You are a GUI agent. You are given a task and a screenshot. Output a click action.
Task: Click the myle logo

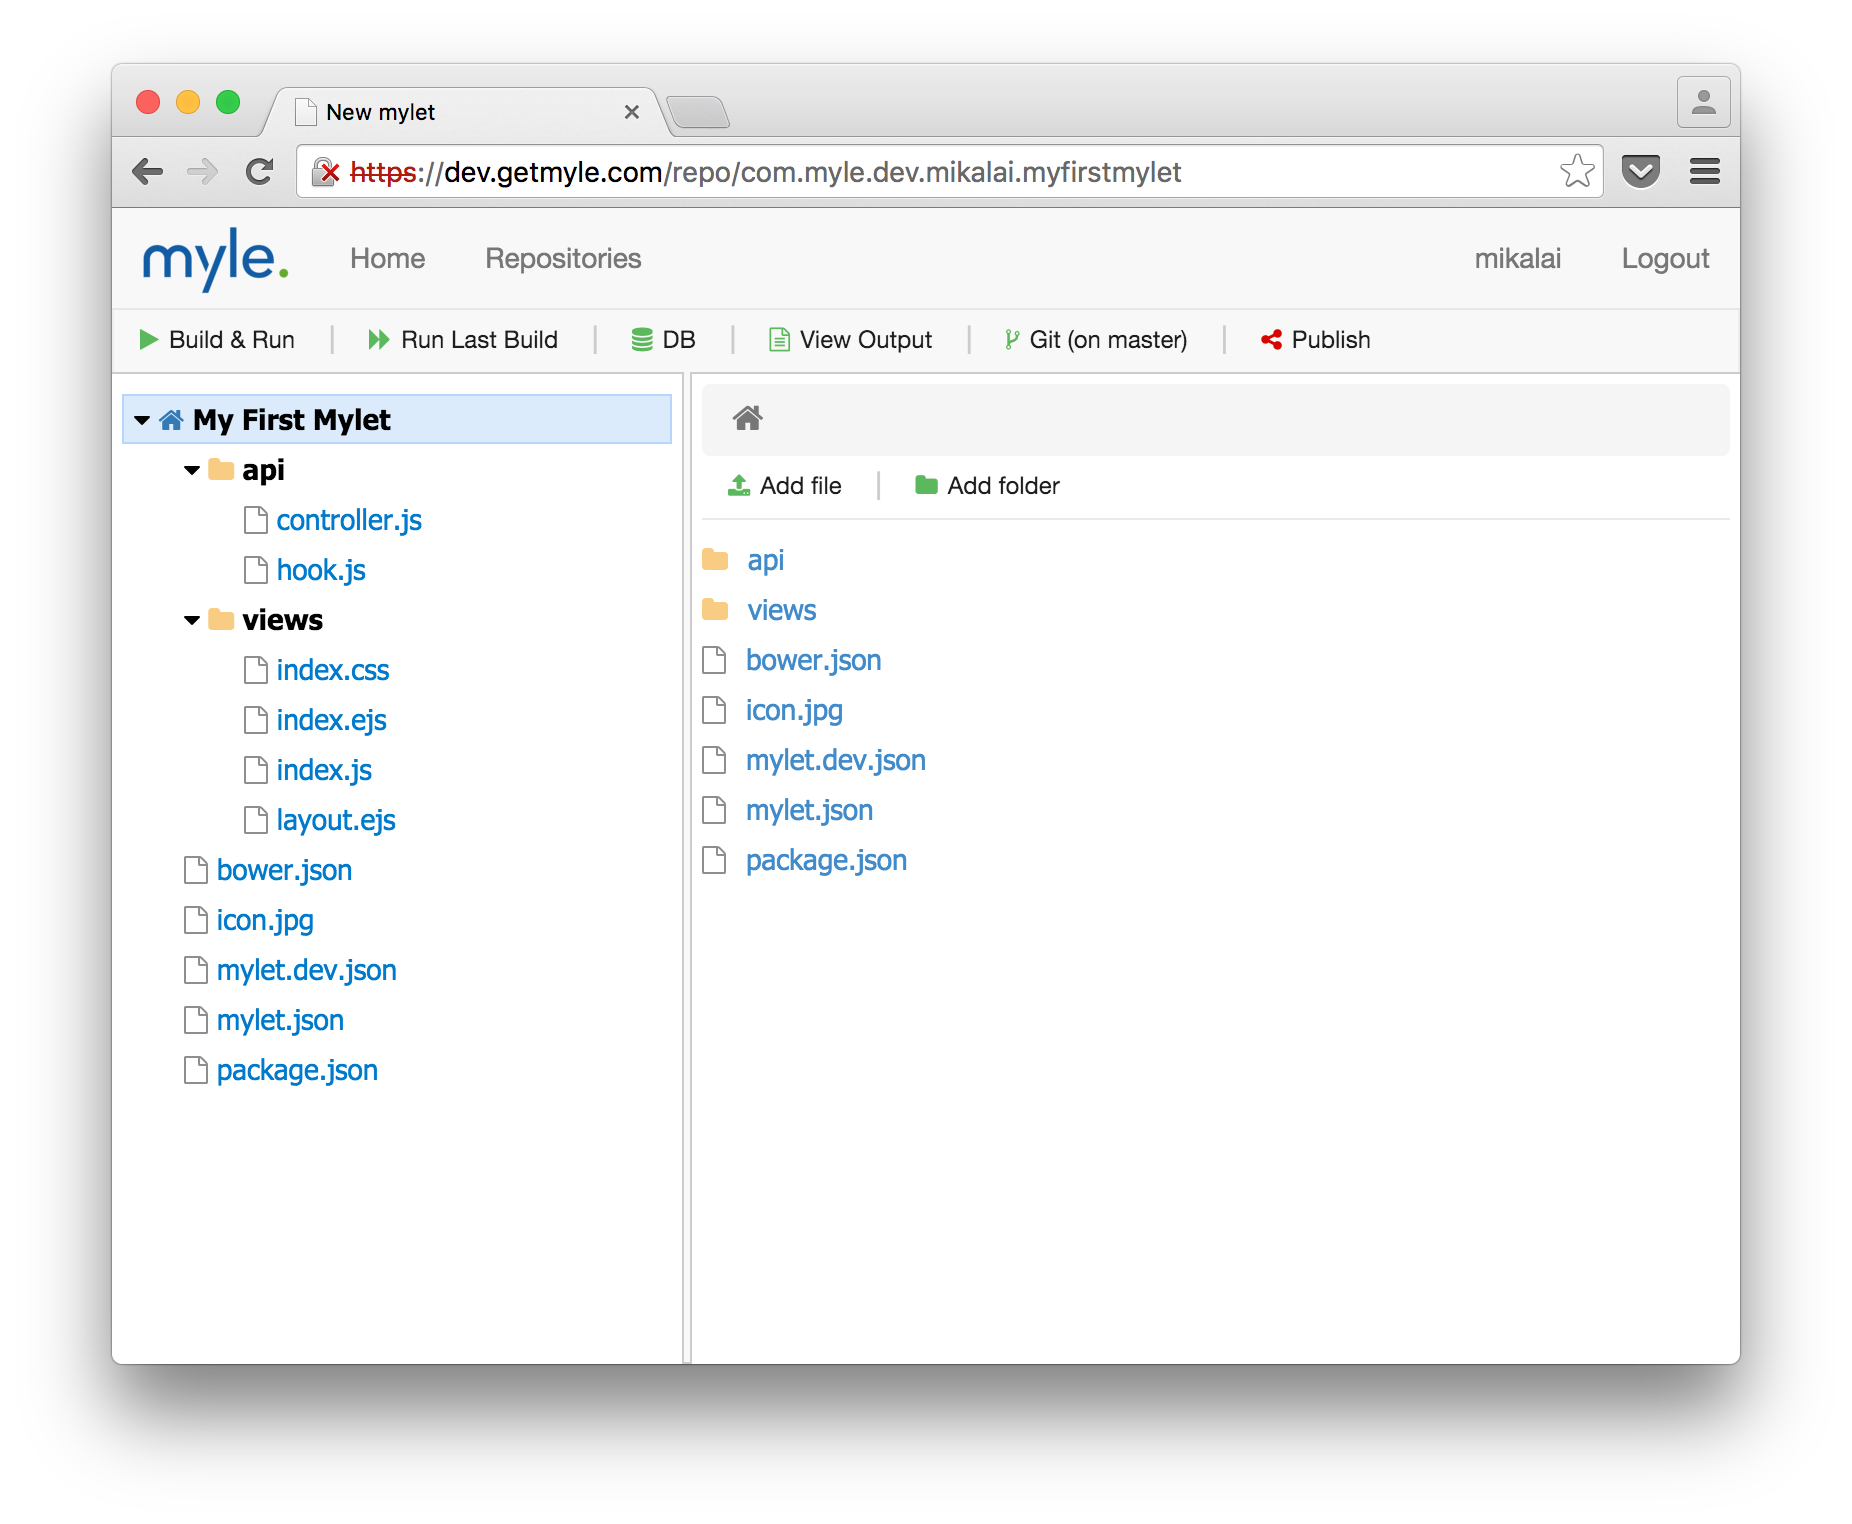216,259
